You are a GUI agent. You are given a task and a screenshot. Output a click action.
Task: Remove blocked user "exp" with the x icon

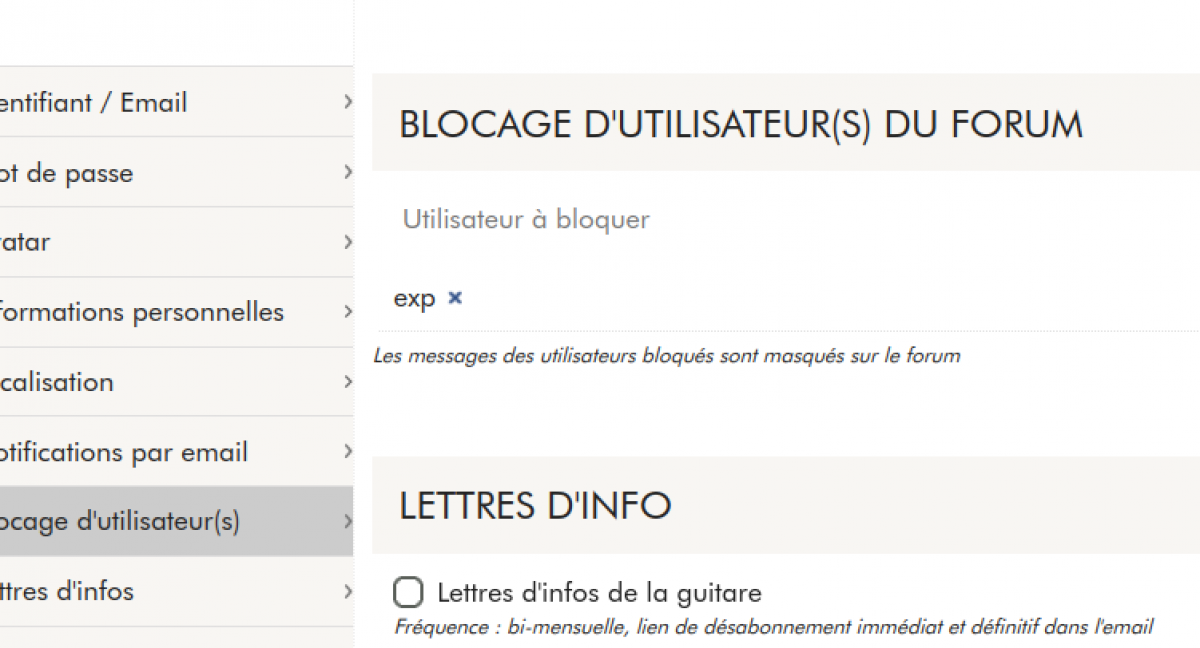click(455, 298)
